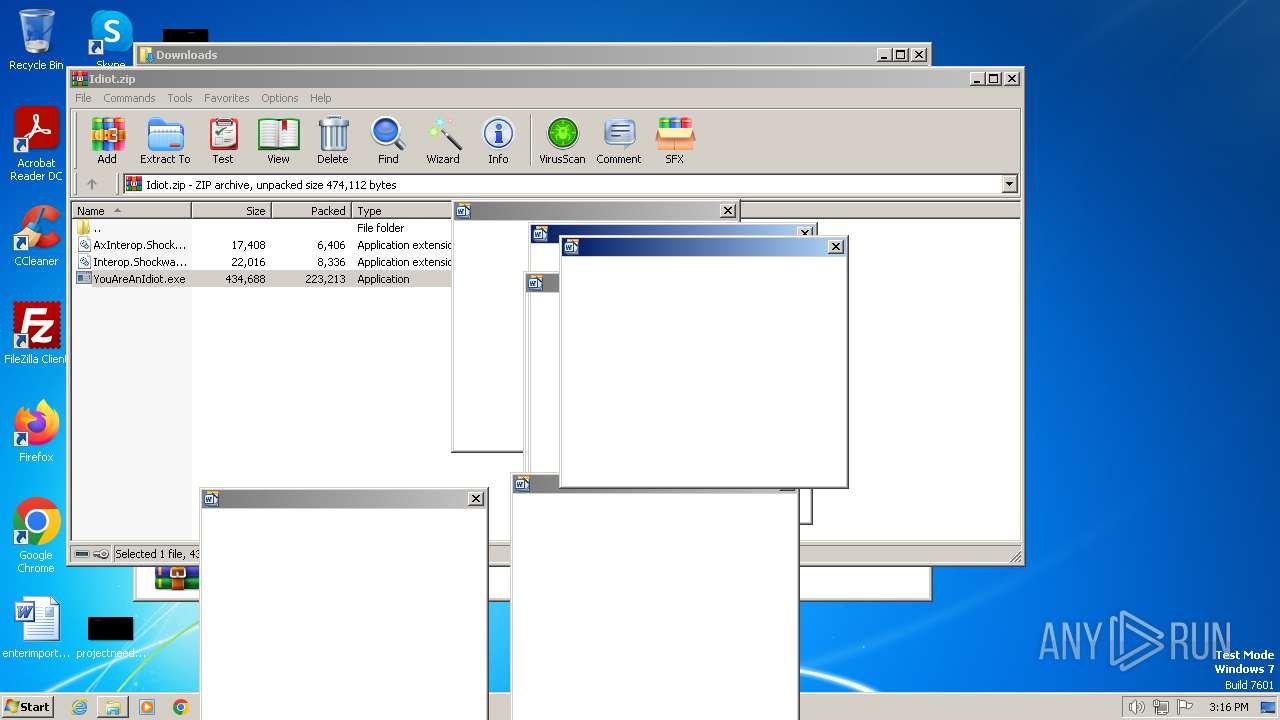Open the Tools menu
This screenshot has width=1280, height=720.
coord(180,98)
